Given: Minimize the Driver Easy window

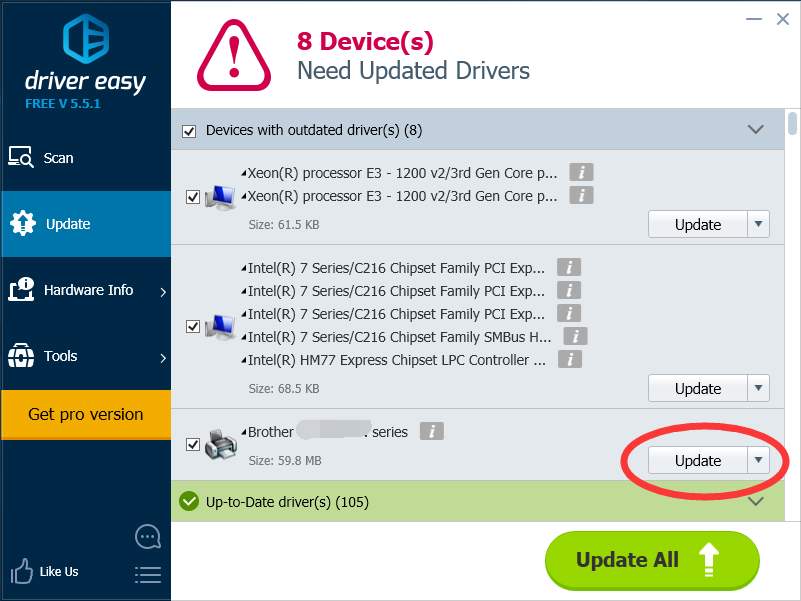Looking at the screenshot, I should pos(754,19).
